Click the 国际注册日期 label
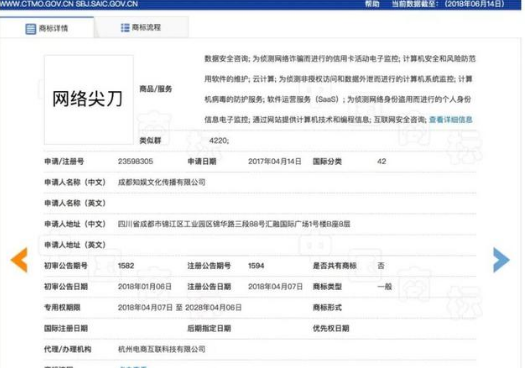Viewport: 525px width, 368px height. [66, 328]
